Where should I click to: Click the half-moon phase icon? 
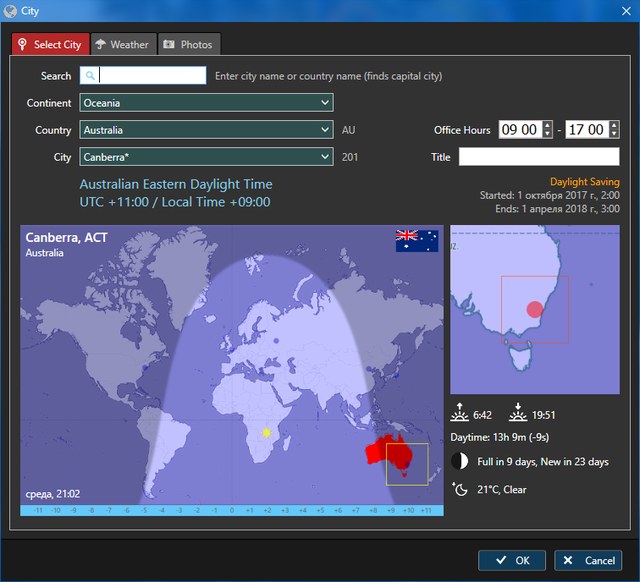(x=460, y=461)
